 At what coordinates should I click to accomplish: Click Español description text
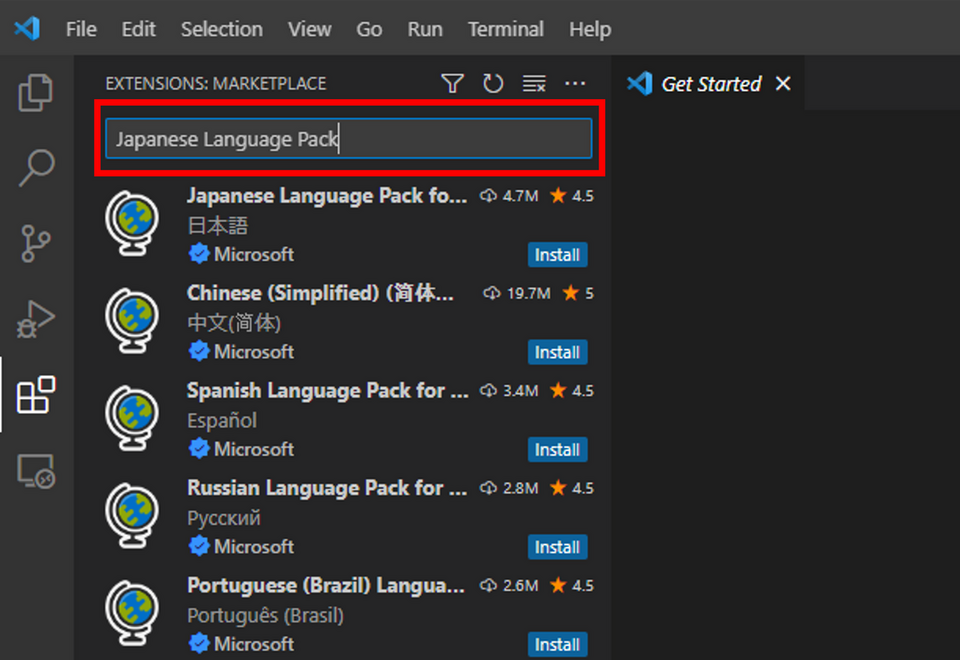(x=222, y=421)
